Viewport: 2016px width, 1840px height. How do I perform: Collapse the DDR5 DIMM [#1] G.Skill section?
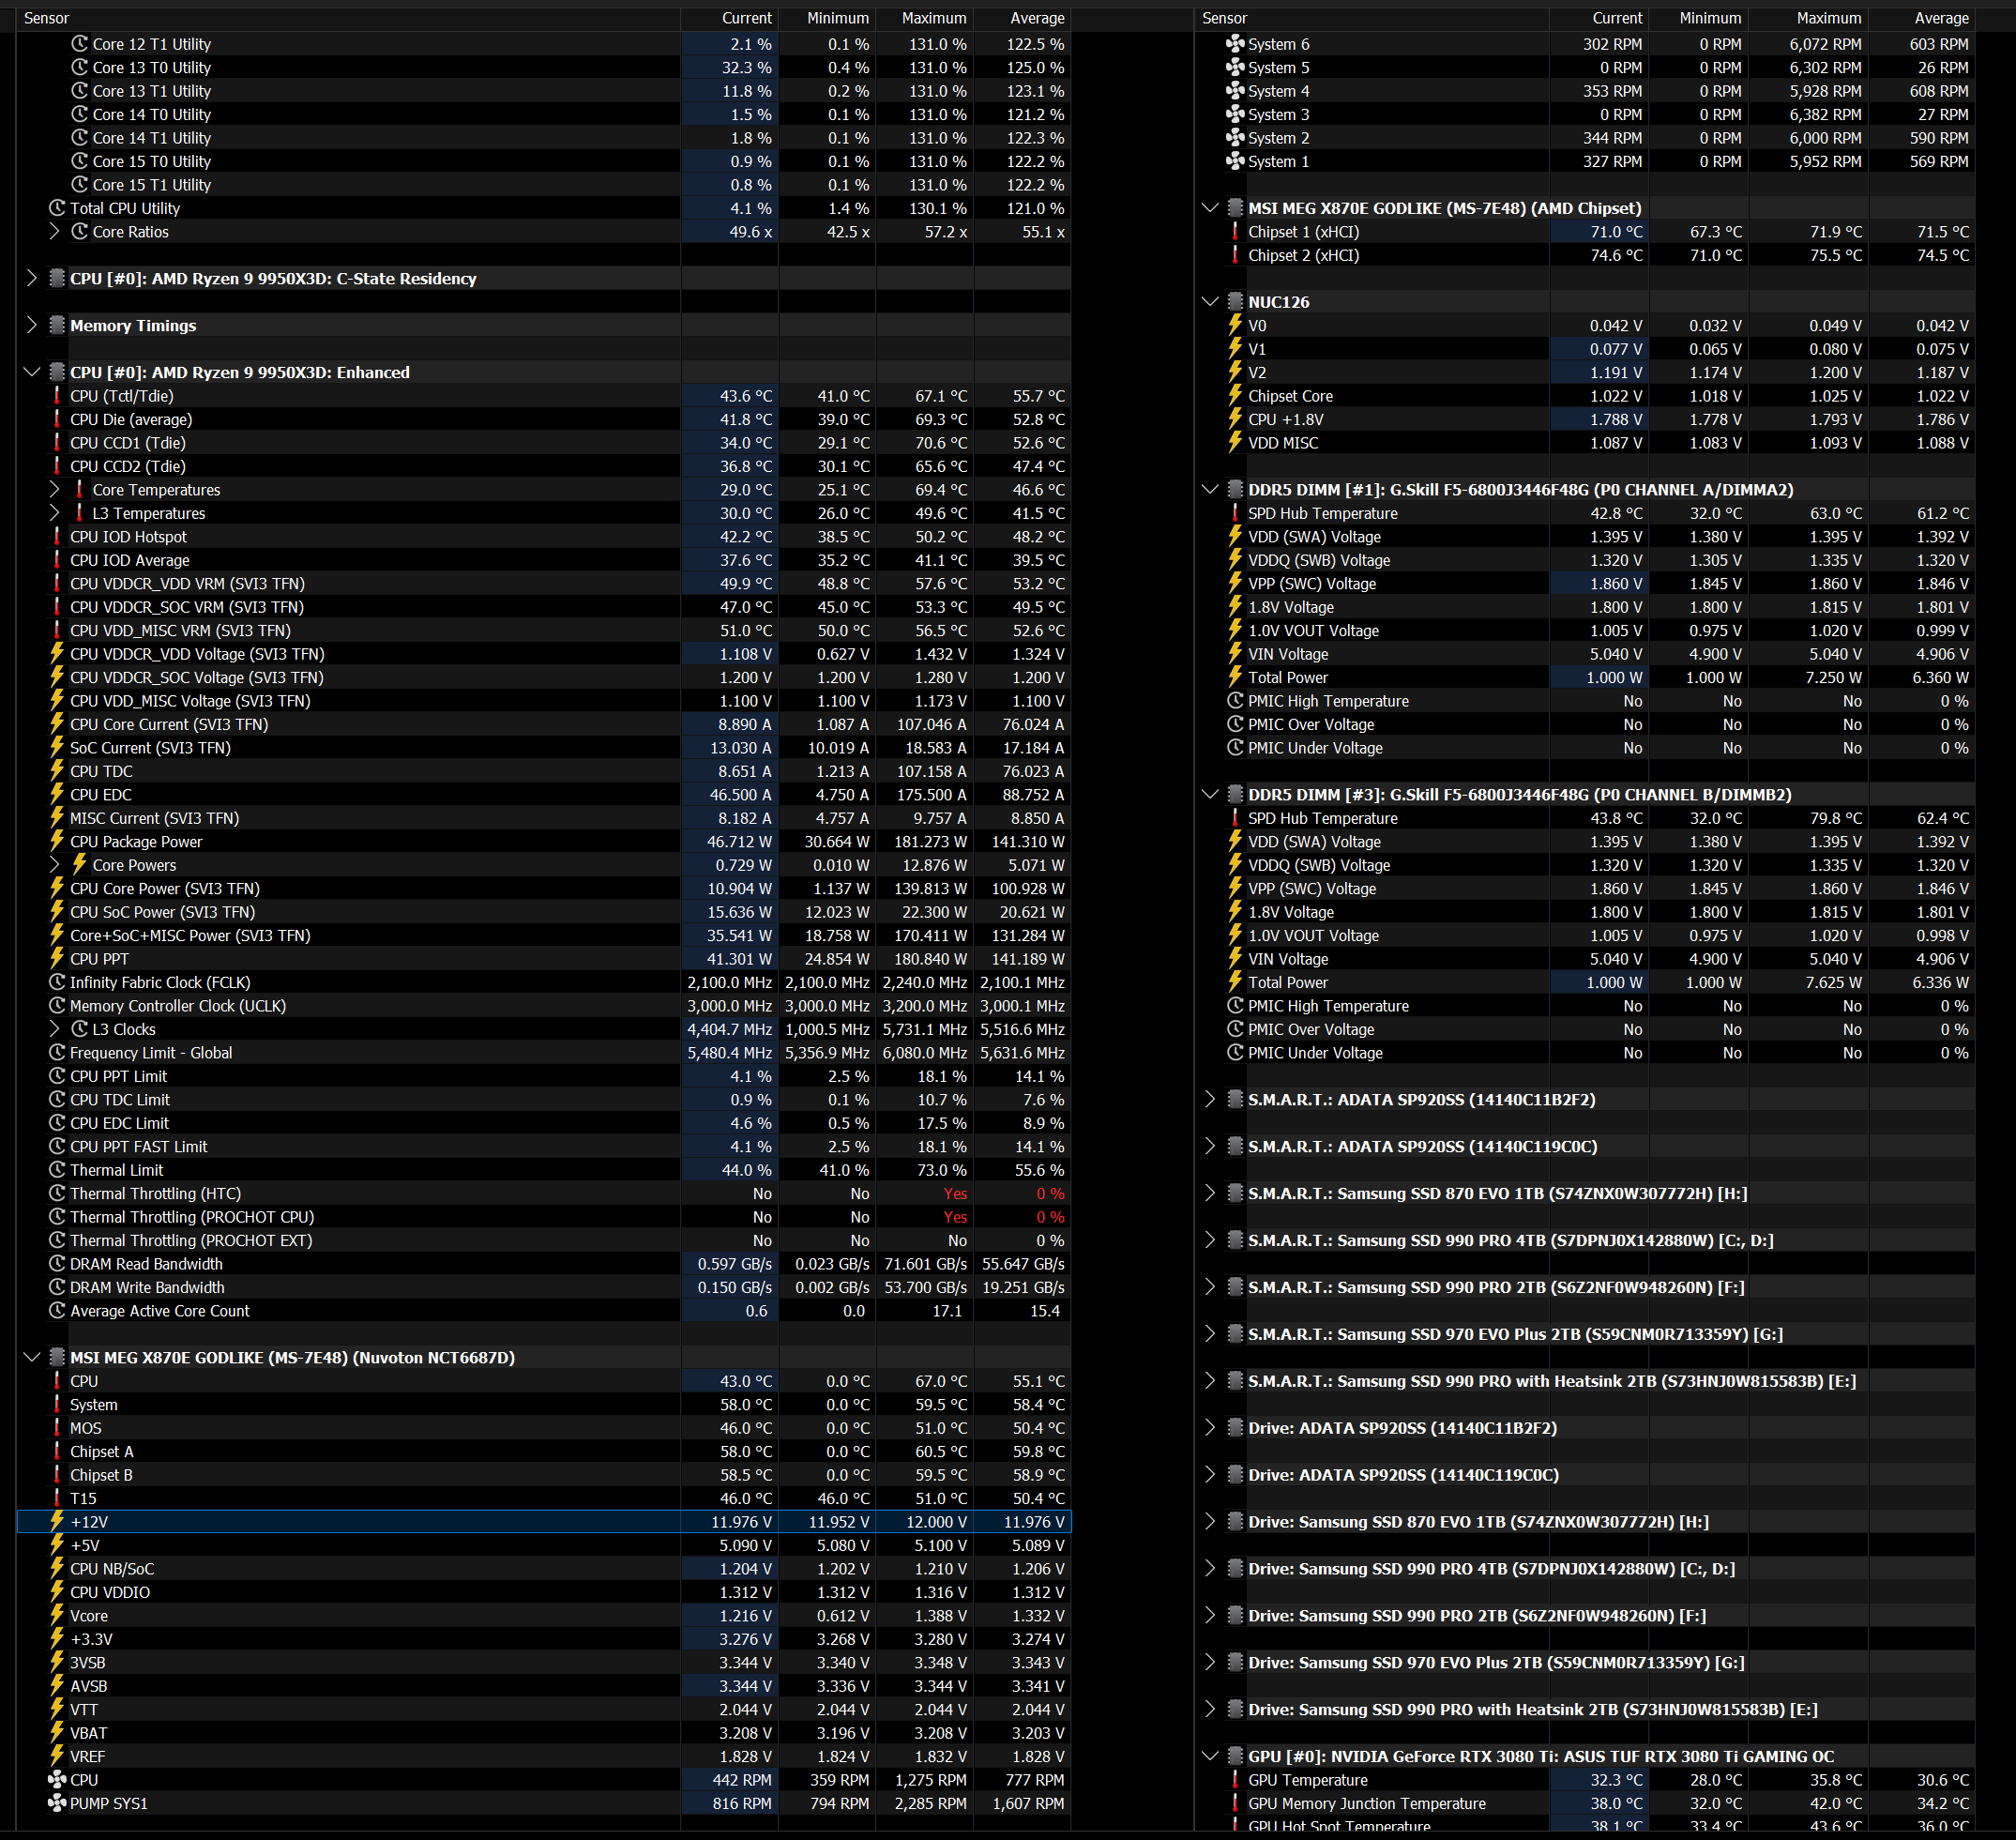1210,490
